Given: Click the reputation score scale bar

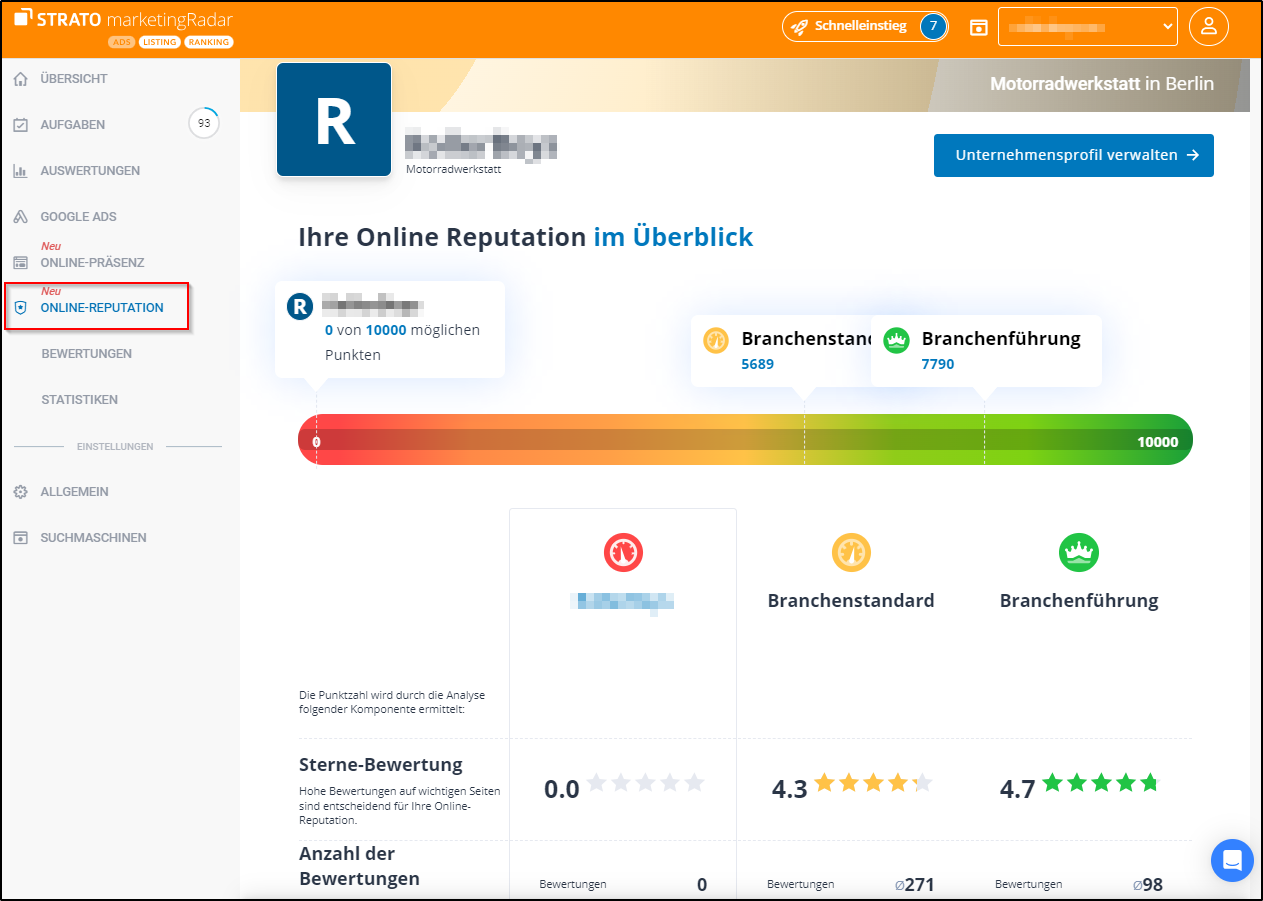Looking at the screenshot, I should pyautogui.click(x=744, y=439).
